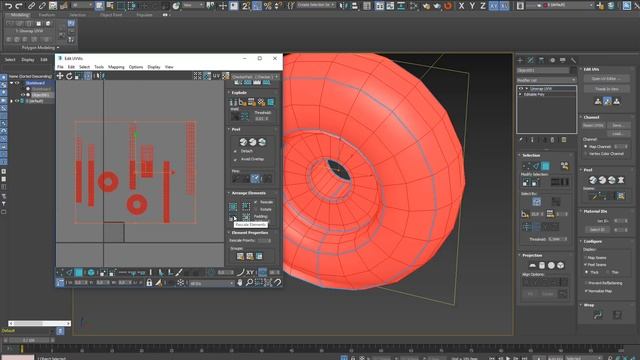This screenshot has width=640, height=360.
Task: Toggle Unwrap UVW modifier eye visibility in stack
Action: tap(520, 89)
